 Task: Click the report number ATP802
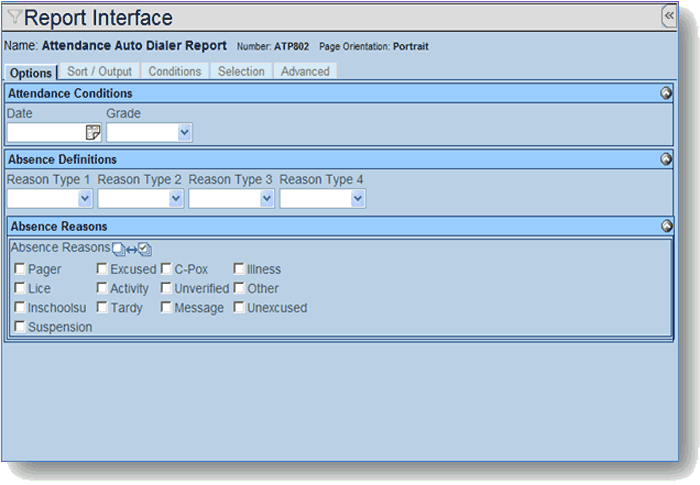[291, 46]
